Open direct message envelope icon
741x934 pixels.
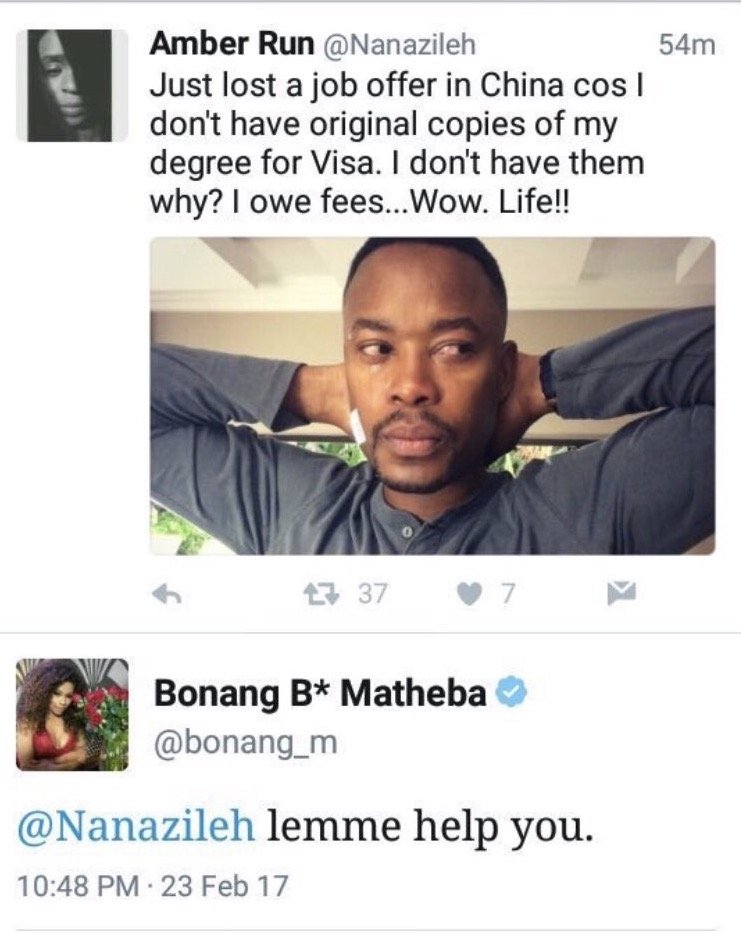click(x=621, y=594)
